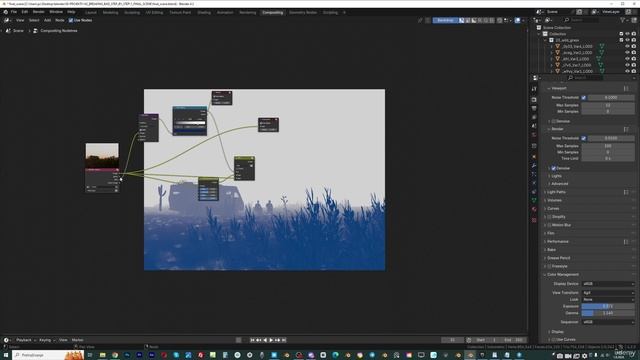Enable the Motion Blur checkbox
Screen dimensions: 640x360
pyautogui.click(x=549, y=225)
